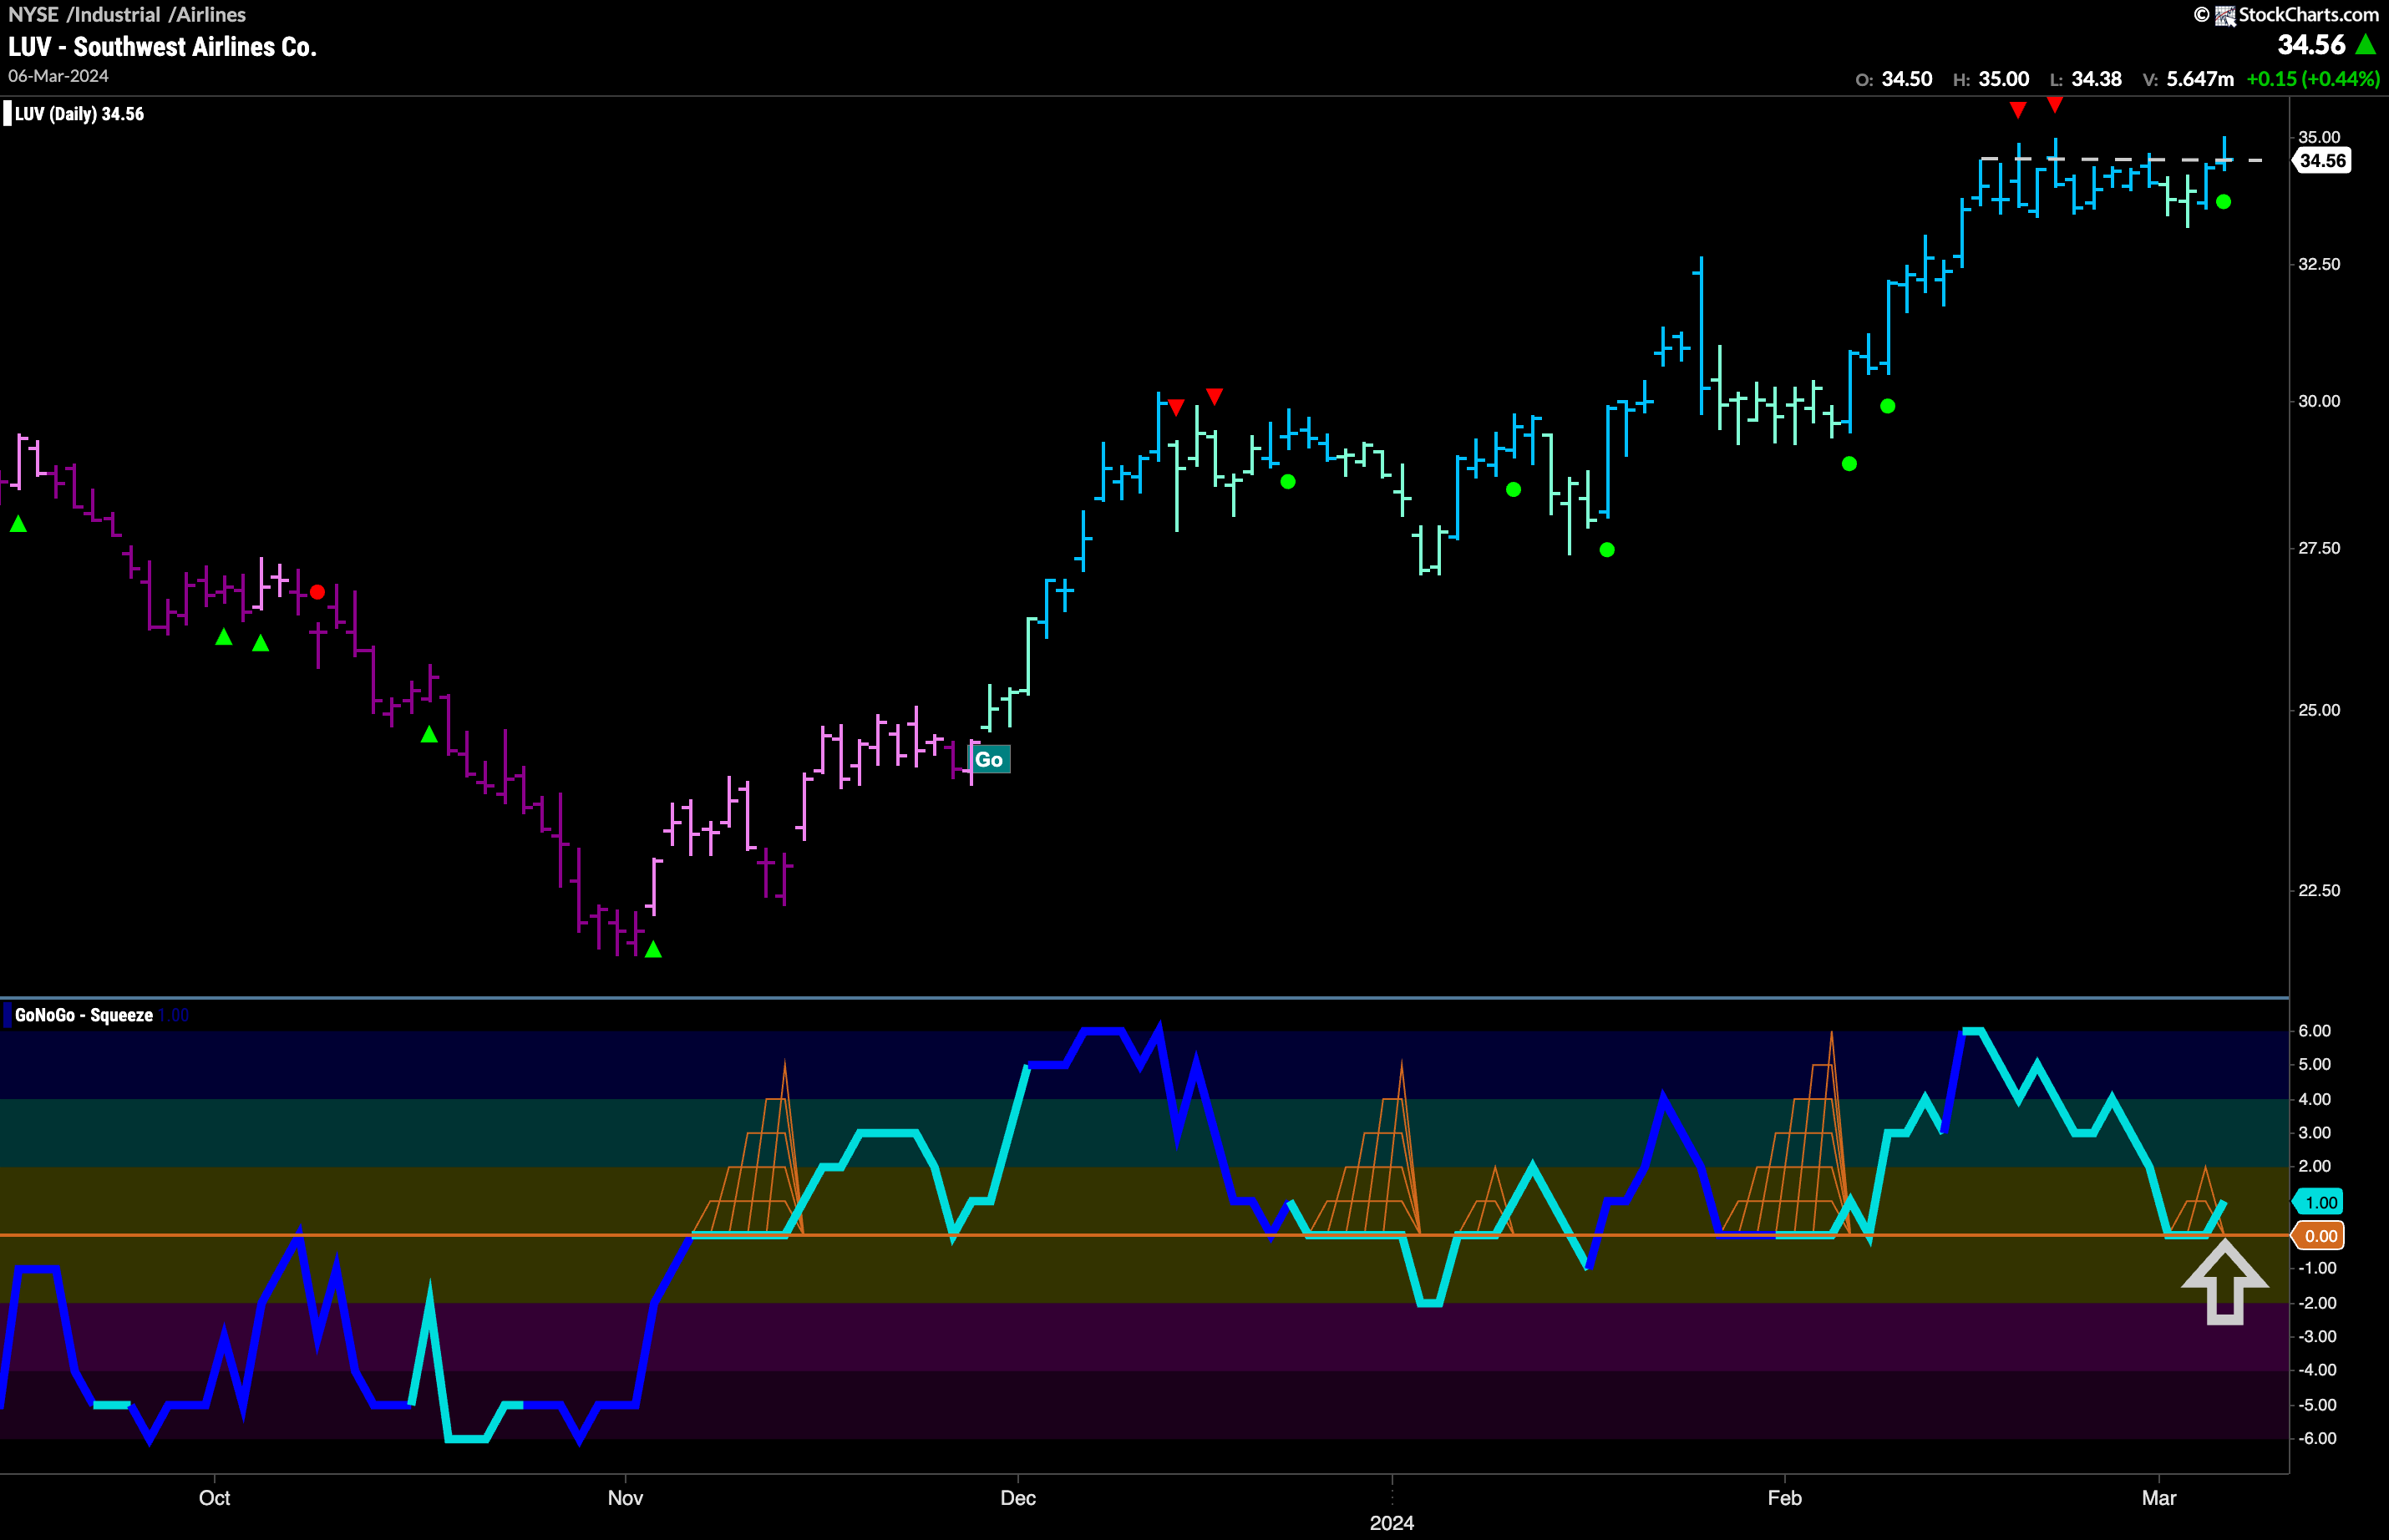Screen dimensions: 2389x1540
Task: Click the 27.50 price axis label
Action: [2319, 548]
